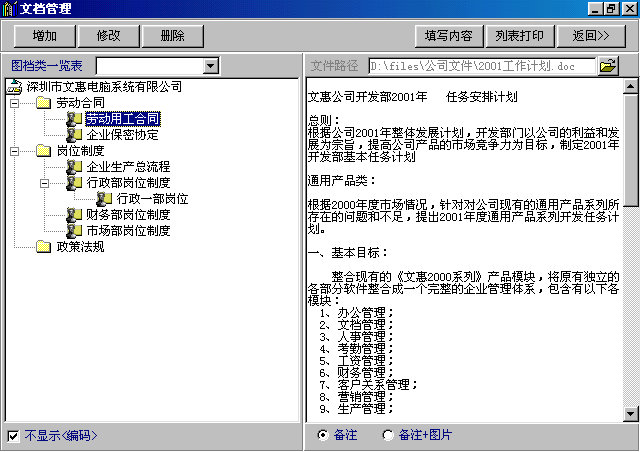640x452 pixels.
Task: Click the 文档管理 title bar app icon
Action: coord(9,9)
